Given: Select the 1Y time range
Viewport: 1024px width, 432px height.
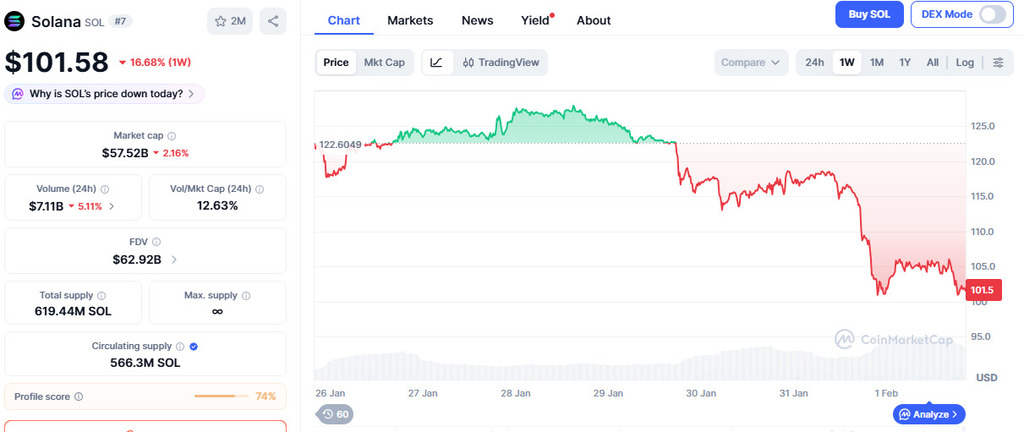Looking at the screenshot, I should tap(905, 62).
